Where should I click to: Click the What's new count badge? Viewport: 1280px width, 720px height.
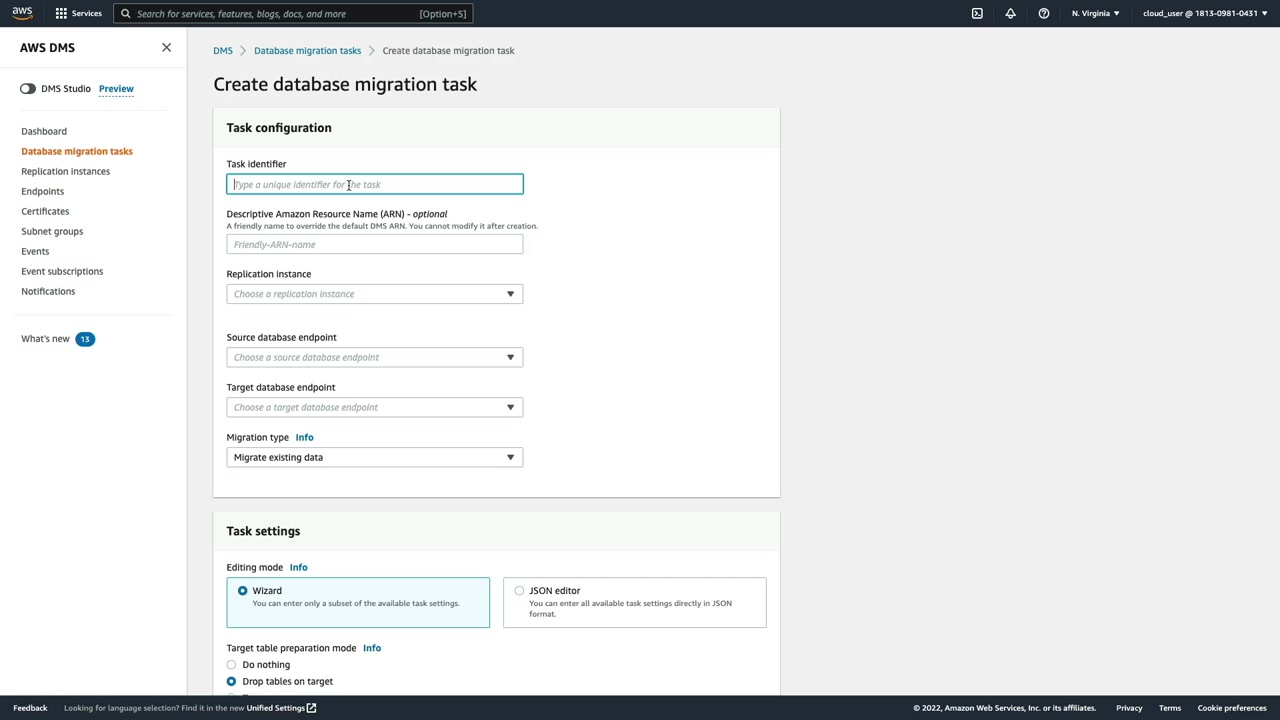85,339
